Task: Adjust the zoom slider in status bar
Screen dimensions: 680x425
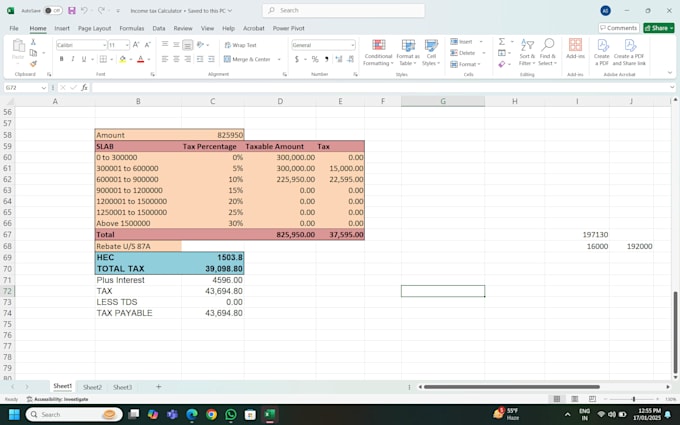Action: point(634,399)
